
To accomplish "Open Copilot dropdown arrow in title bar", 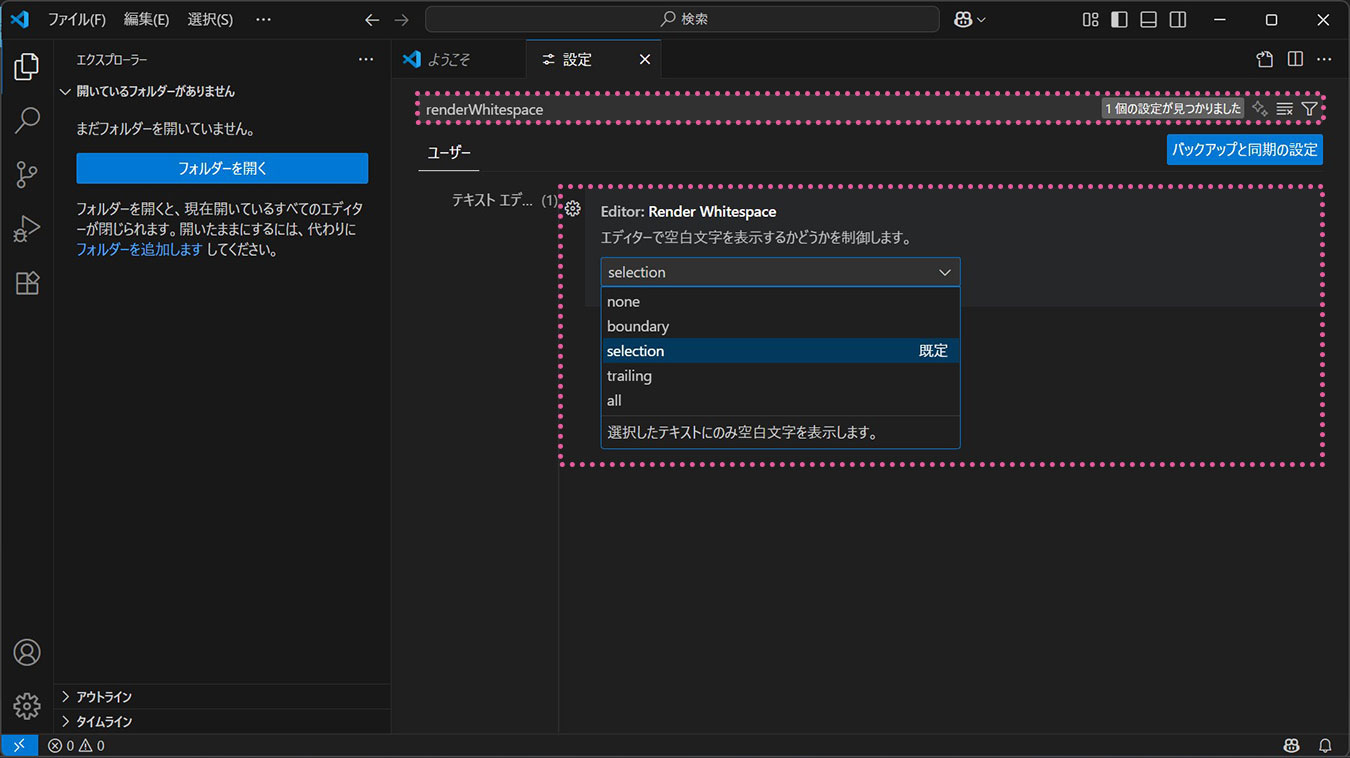I will point(981,19).
